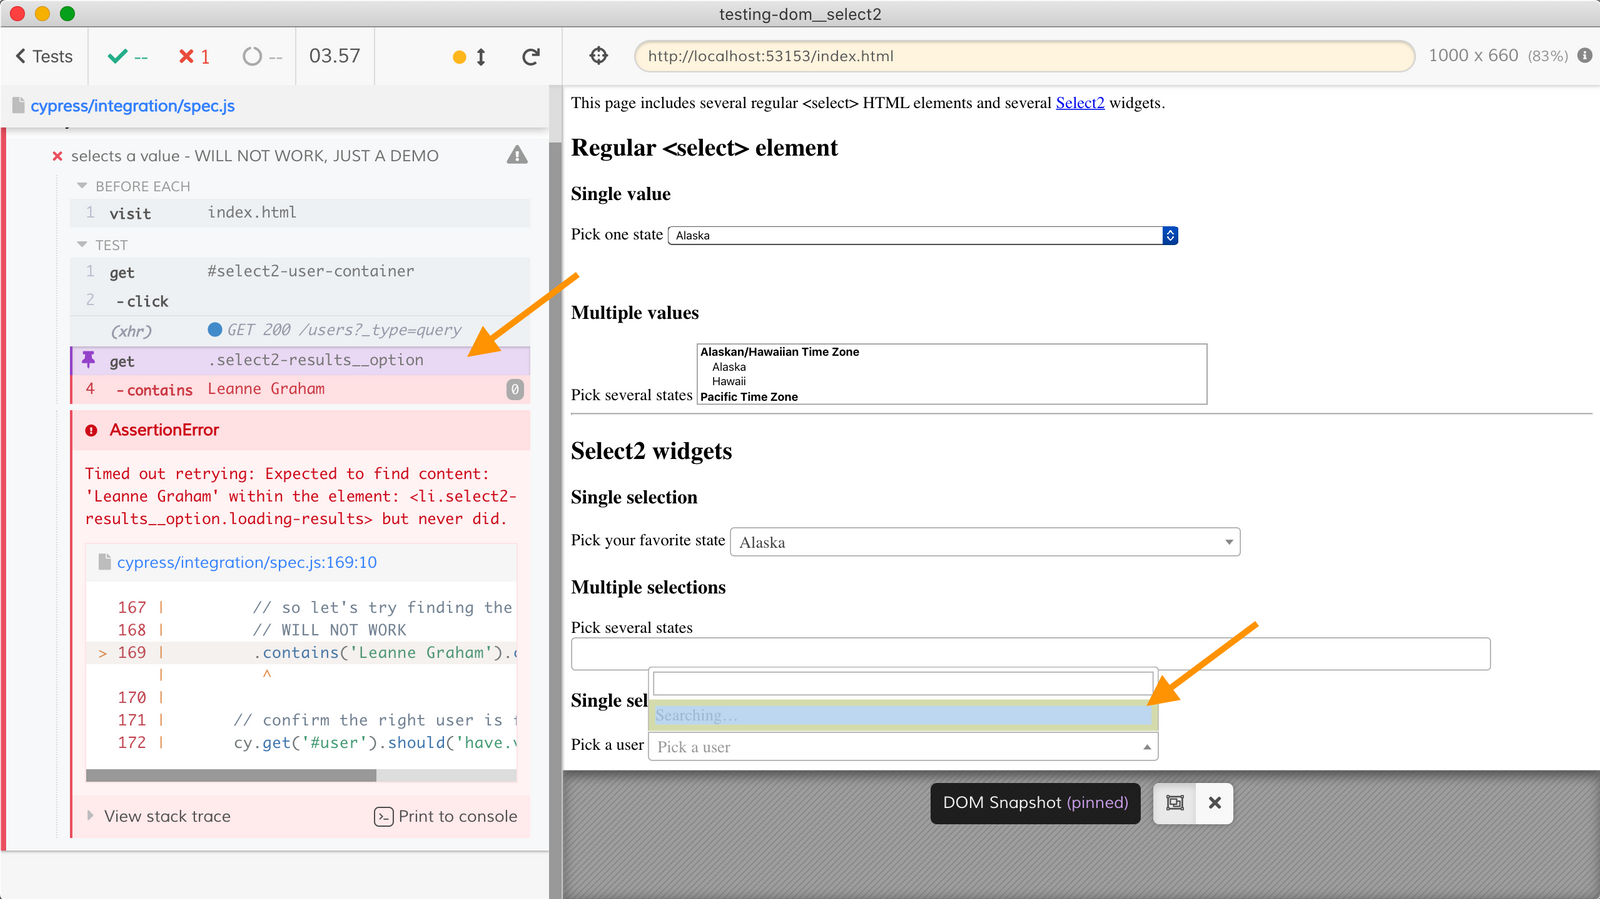Click the viewport info icon
Screen dimensions: 1600x899
(x=1585, y=56)
